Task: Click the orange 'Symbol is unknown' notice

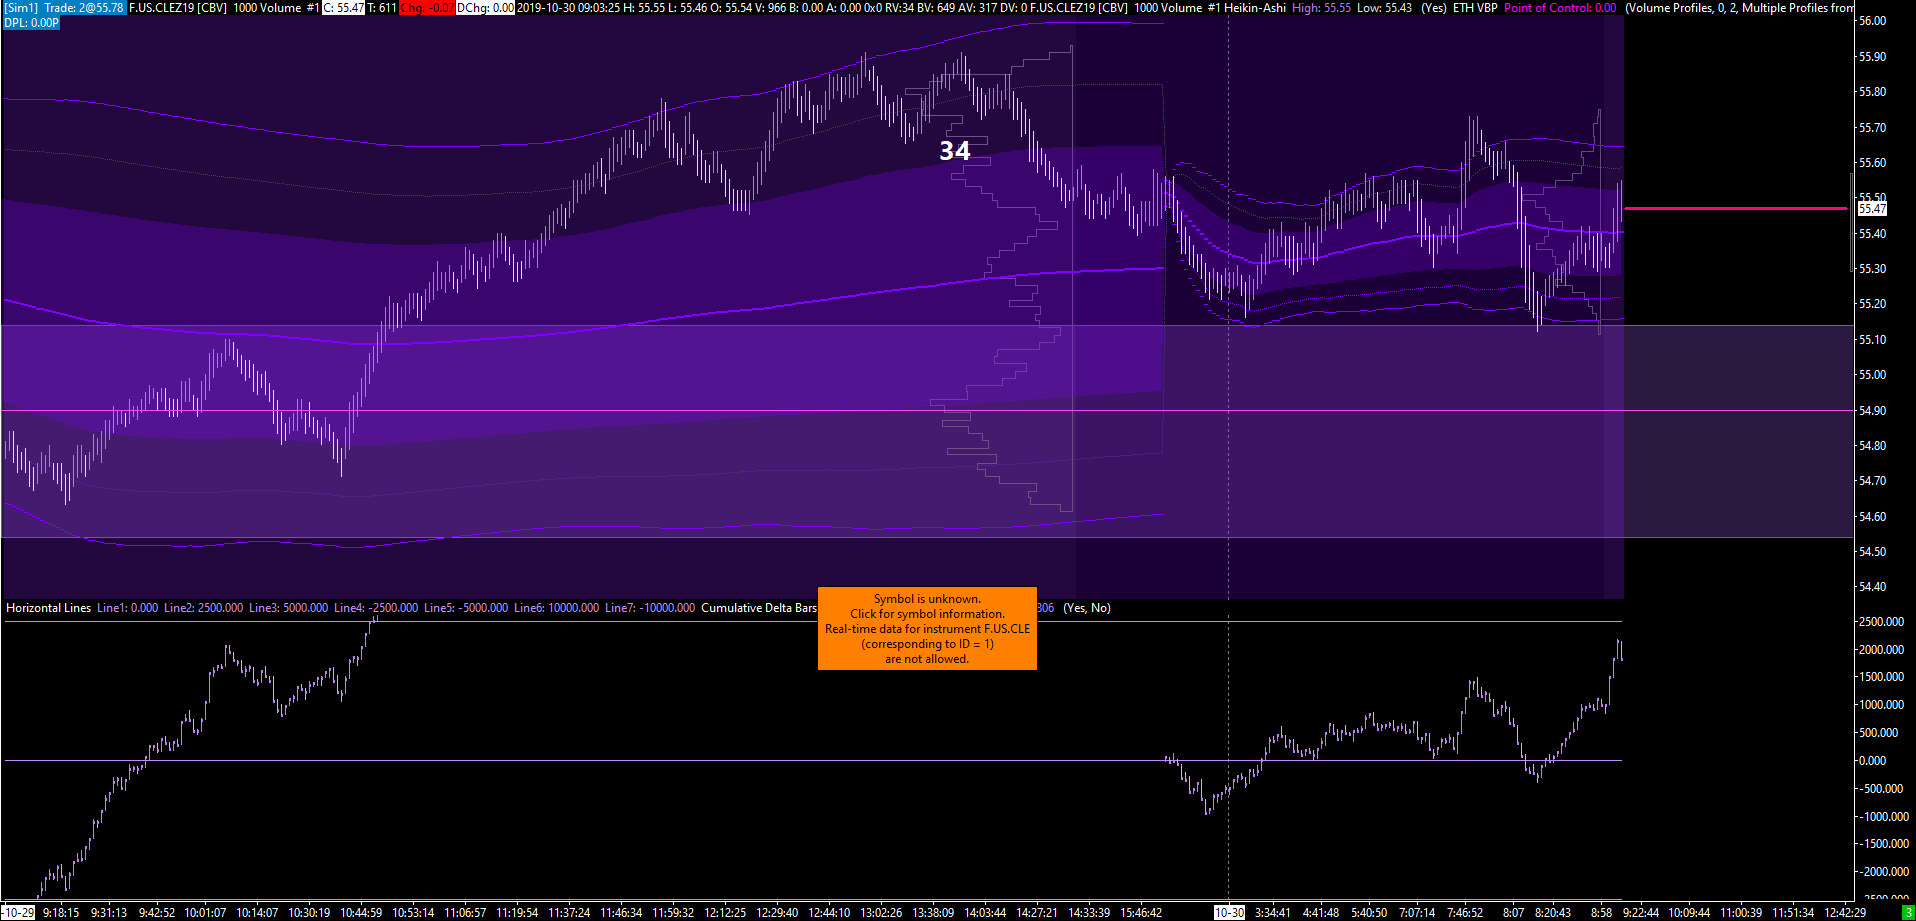Action: click(x=927, y=629)
